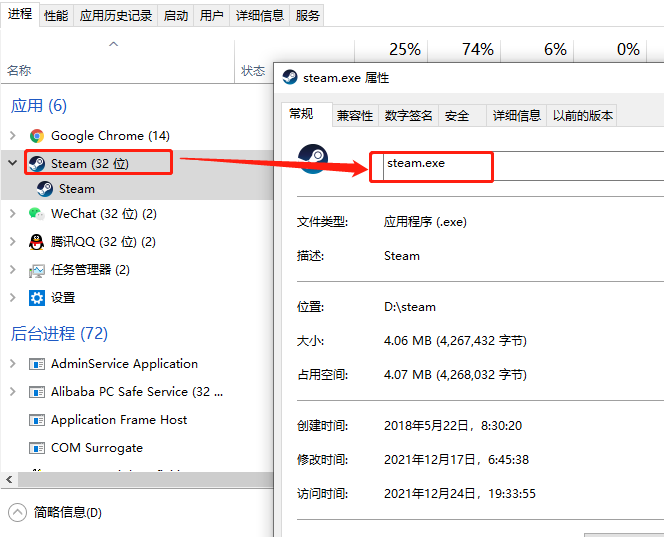Screen dimensions: 664x537
Task: Select the WeChat (32 位) (2) row
Action: point(137,214)
